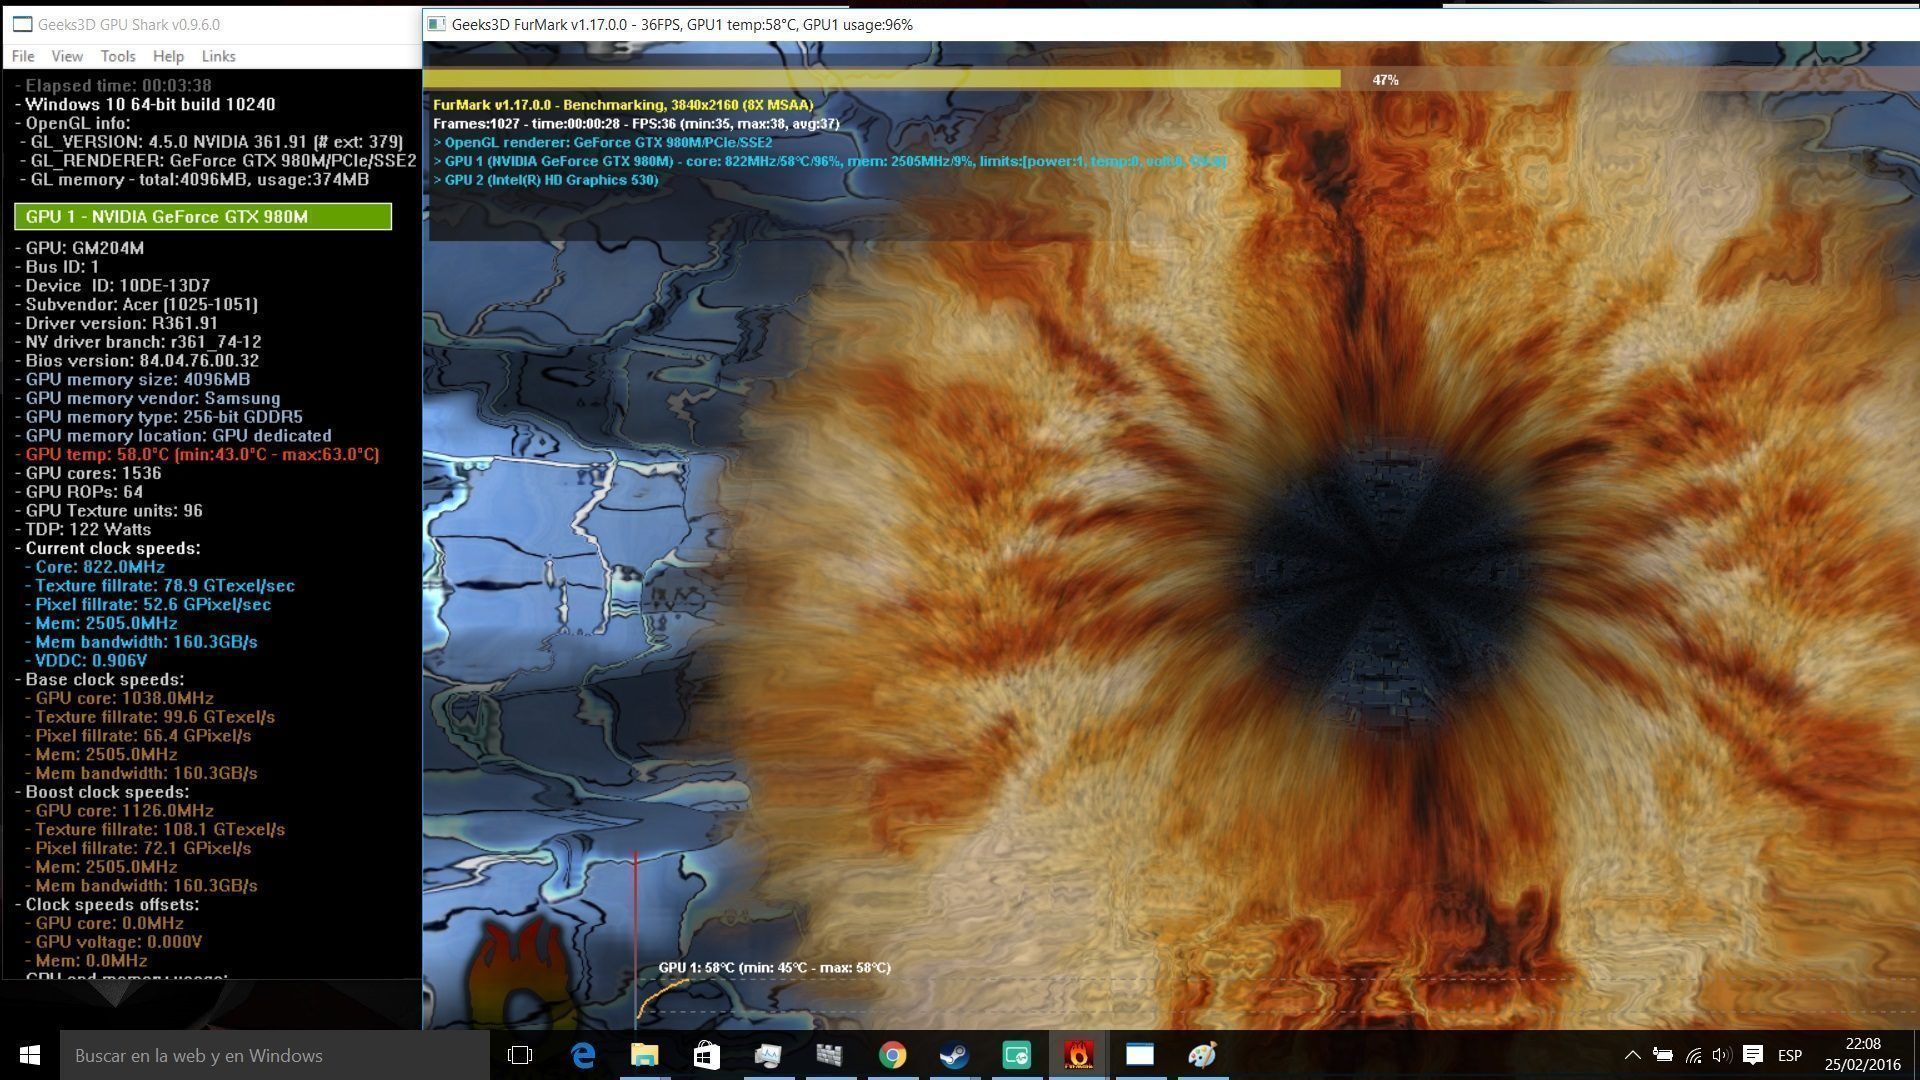The height and width of the screenshot is (1080, 1920).
Task: Open Google Chrome from the taskbar
Action: [x=892, y=1055]
